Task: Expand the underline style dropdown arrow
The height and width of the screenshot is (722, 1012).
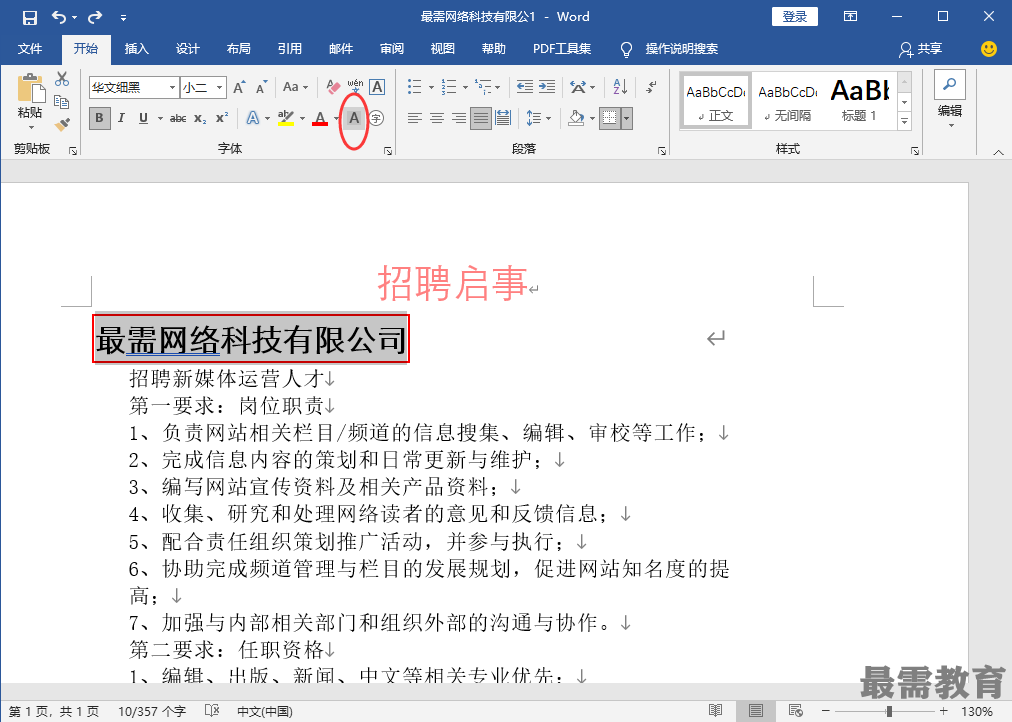Action: [x=159, y=118]
